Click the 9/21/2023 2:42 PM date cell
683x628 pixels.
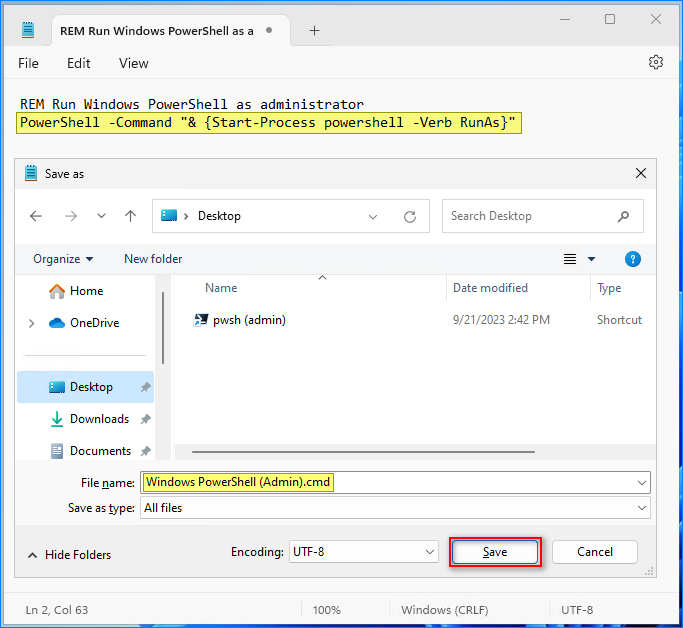click(x=501, y=320)
